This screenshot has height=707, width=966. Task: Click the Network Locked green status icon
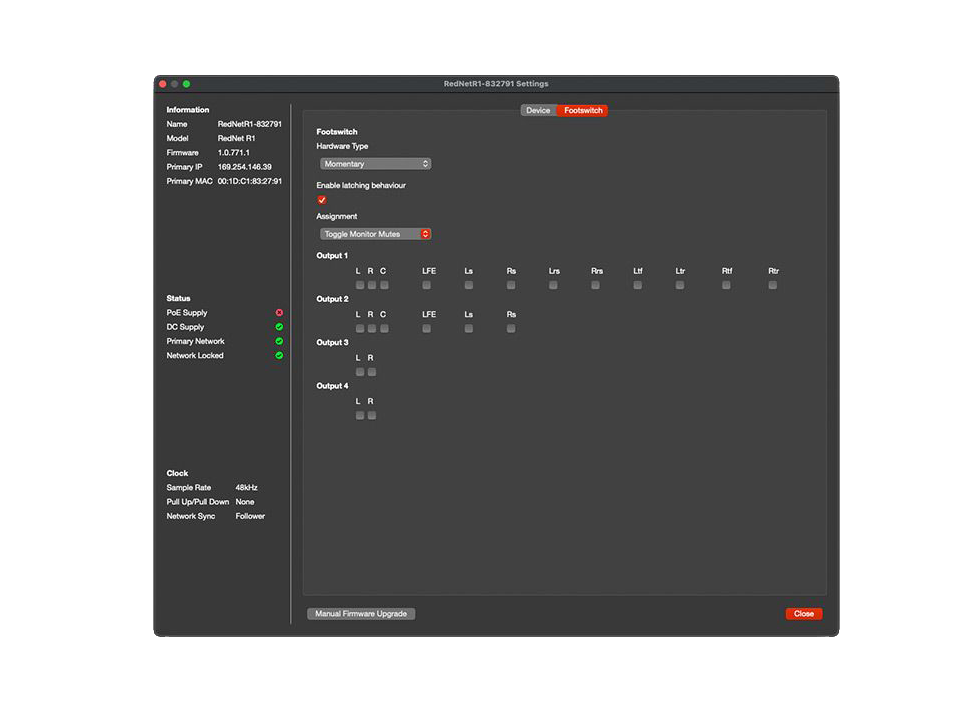click(279, 356)
